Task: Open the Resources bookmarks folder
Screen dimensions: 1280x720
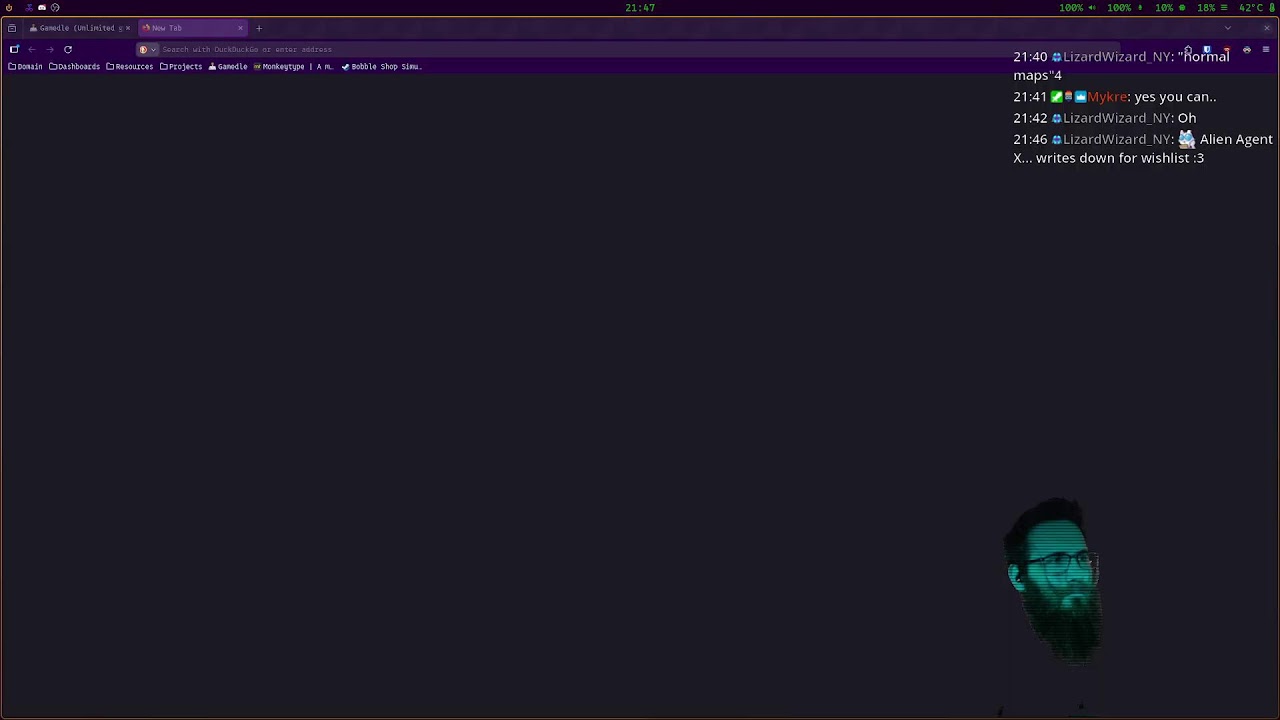Action: click(129, 67)
